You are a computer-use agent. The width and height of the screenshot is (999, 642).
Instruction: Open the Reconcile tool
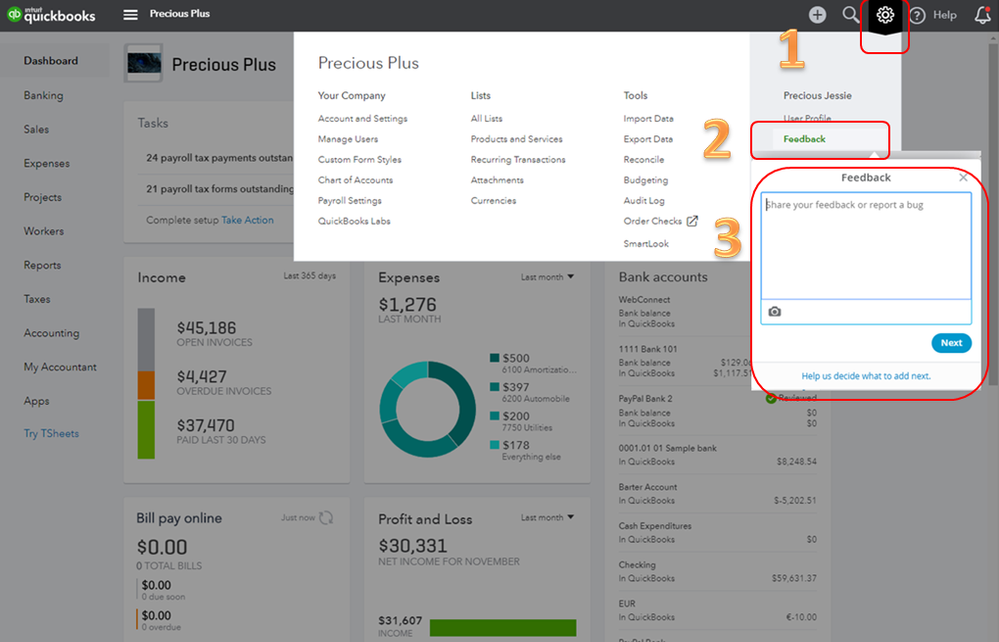click(643, 159)
